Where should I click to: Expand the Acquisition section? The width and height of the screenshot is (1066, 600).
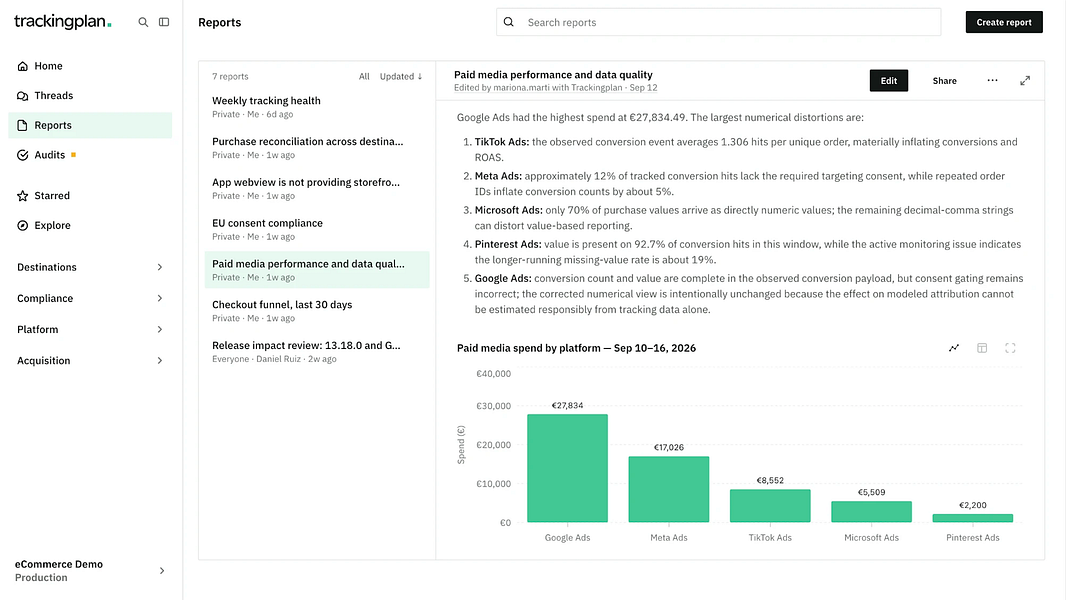[90, 361]
